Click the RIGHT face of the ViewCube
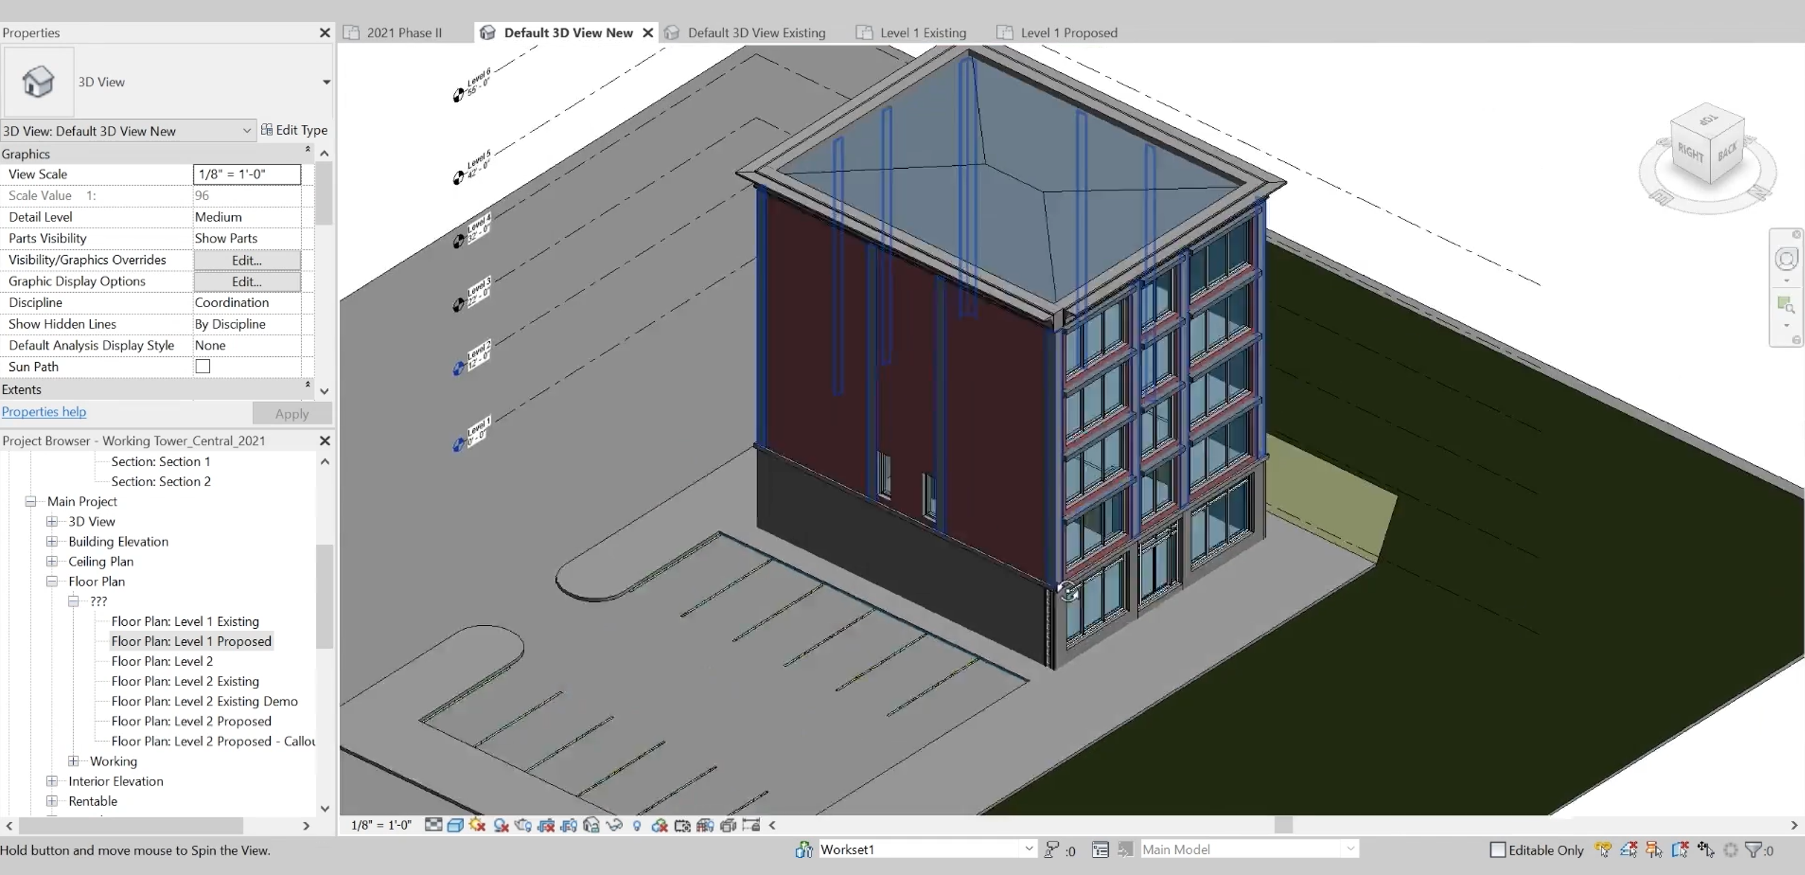The height and width of the screenshot is (875, 1805). point(1689,153)
